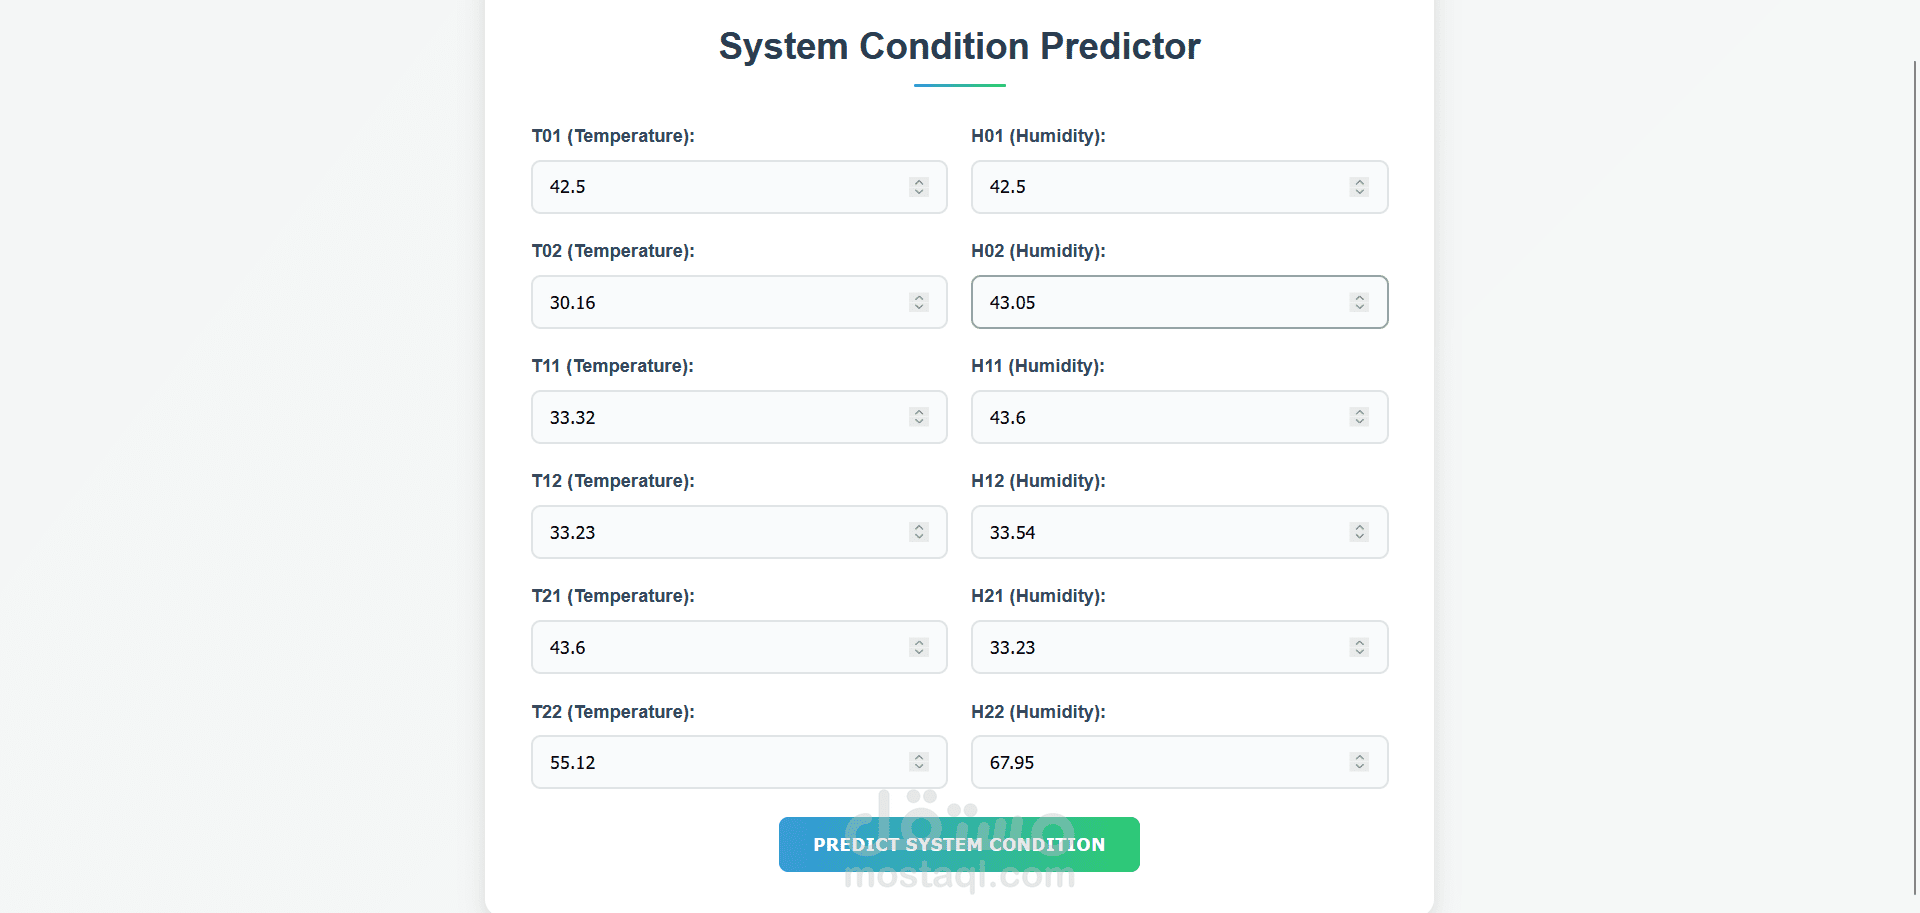Increment the T21 temperature value
The width and height of the screenshot is (1920, 913).
919,642
